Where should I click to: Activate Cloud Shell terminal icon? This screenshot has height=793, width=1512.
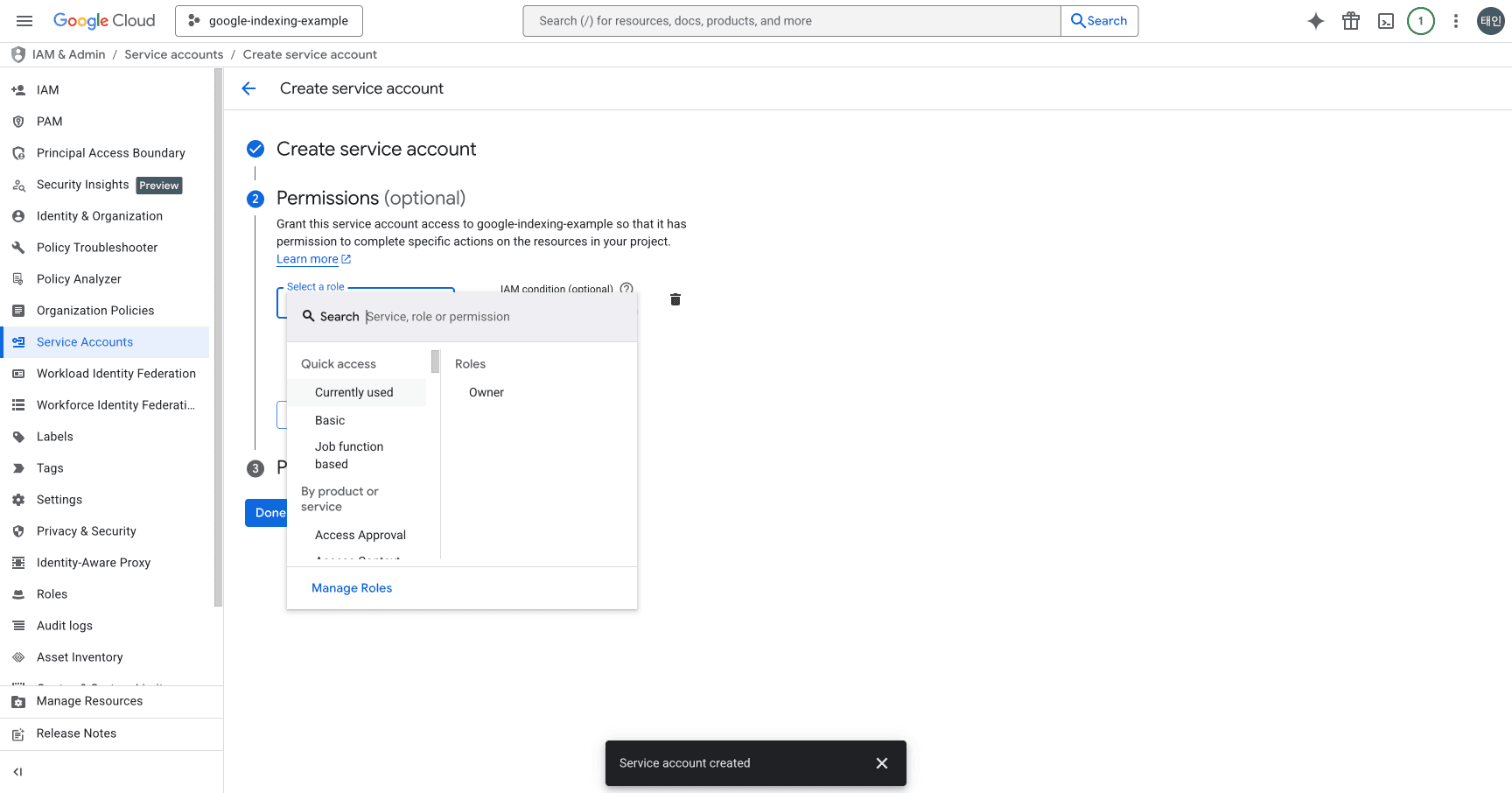(1386, 21)
